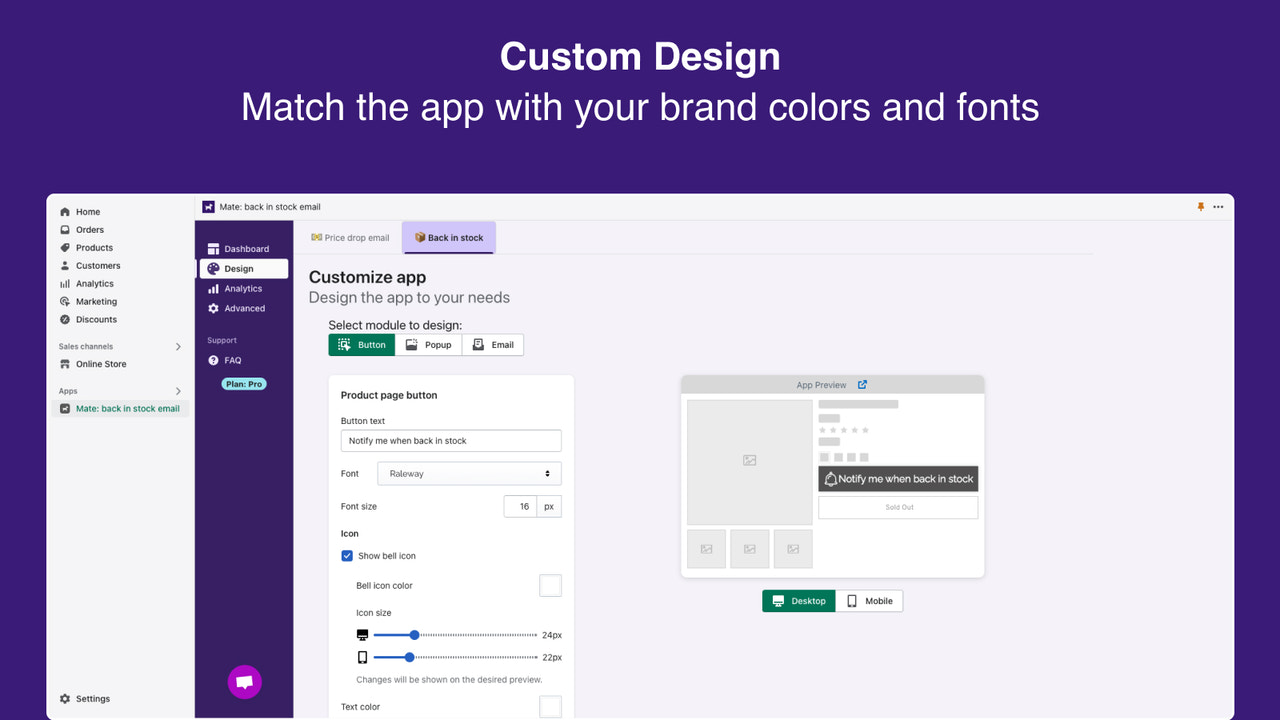Open the Analytics section of the app
The image size is (1280, 720).
242,288
